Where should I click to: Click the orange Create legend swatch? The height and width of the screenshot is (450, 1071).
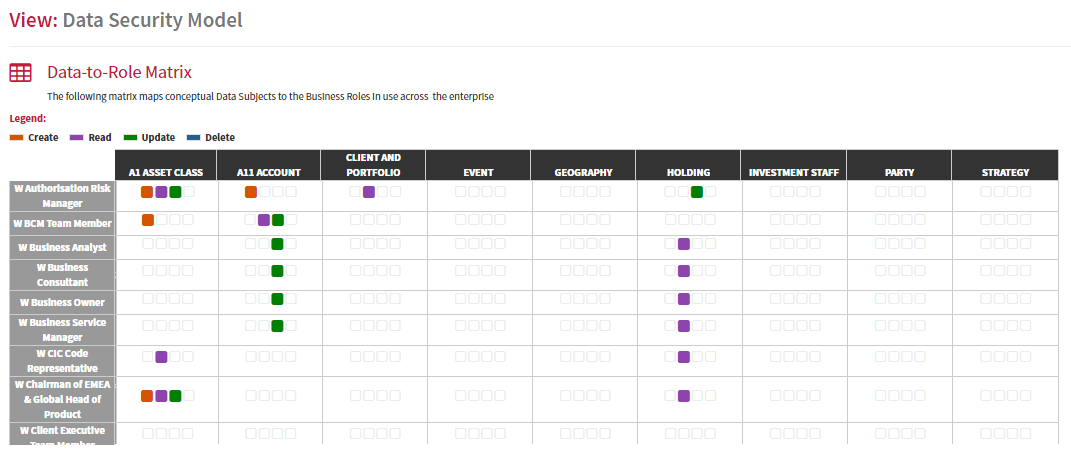[x=17, y=138]
